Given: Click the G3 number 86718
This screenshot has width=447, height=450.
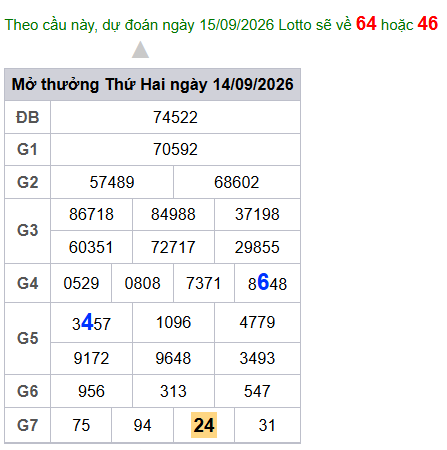Looking at the screenshot, I should pyautogui.click(x=91, y=214).
